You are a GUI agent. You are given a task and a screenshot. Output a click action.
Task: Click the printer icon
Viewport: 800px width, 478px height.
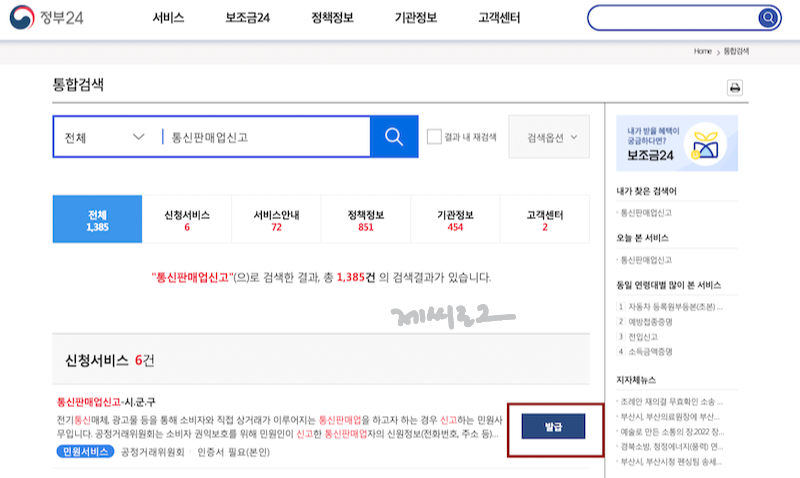click(735, 88)
